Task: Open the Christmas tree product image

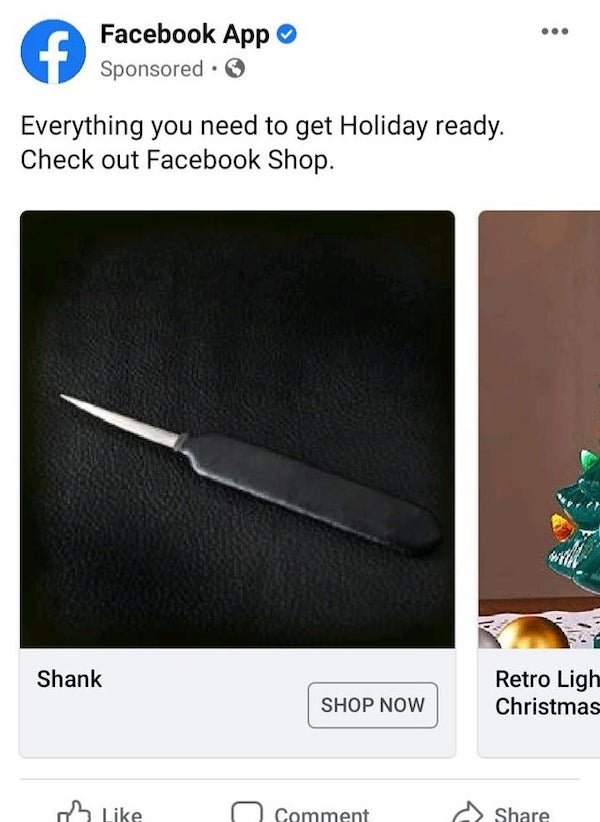Action: pos(539,429)
